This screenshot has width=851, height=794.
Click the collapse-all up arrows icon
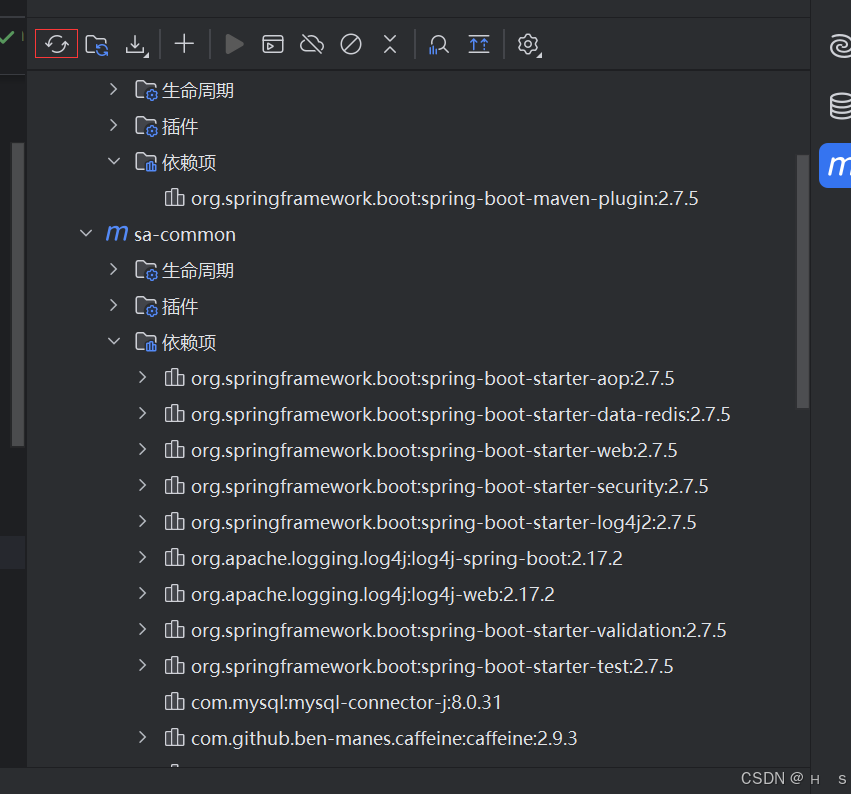478,44
